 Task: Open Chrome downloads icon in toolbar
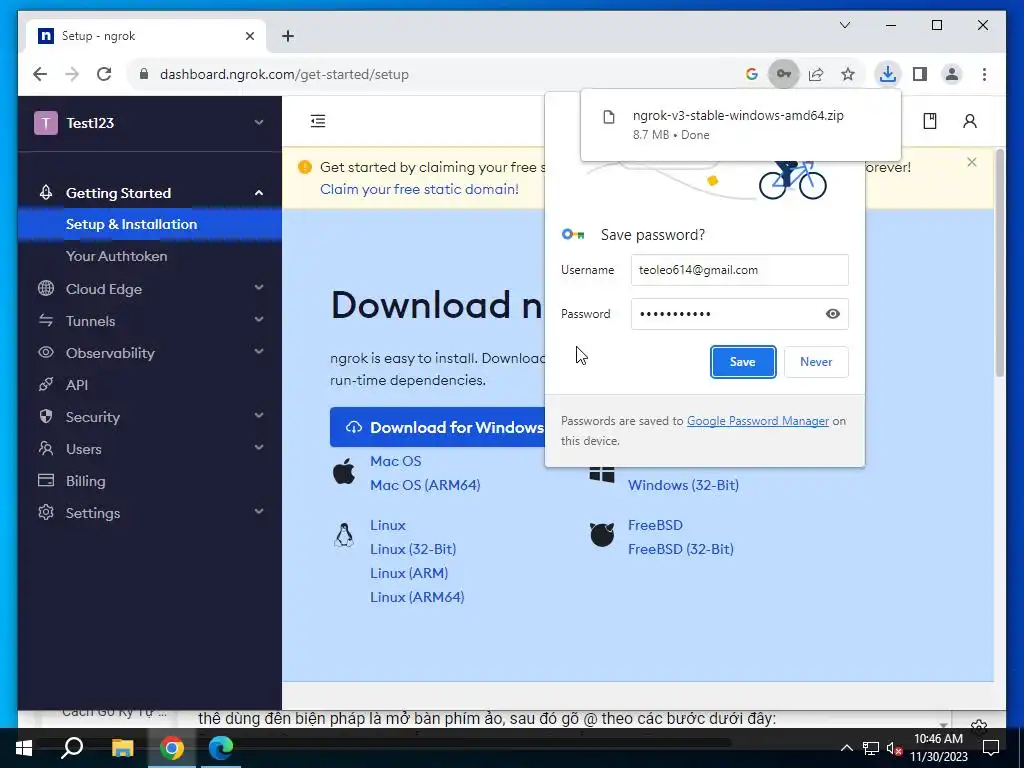tap(888, 74)
